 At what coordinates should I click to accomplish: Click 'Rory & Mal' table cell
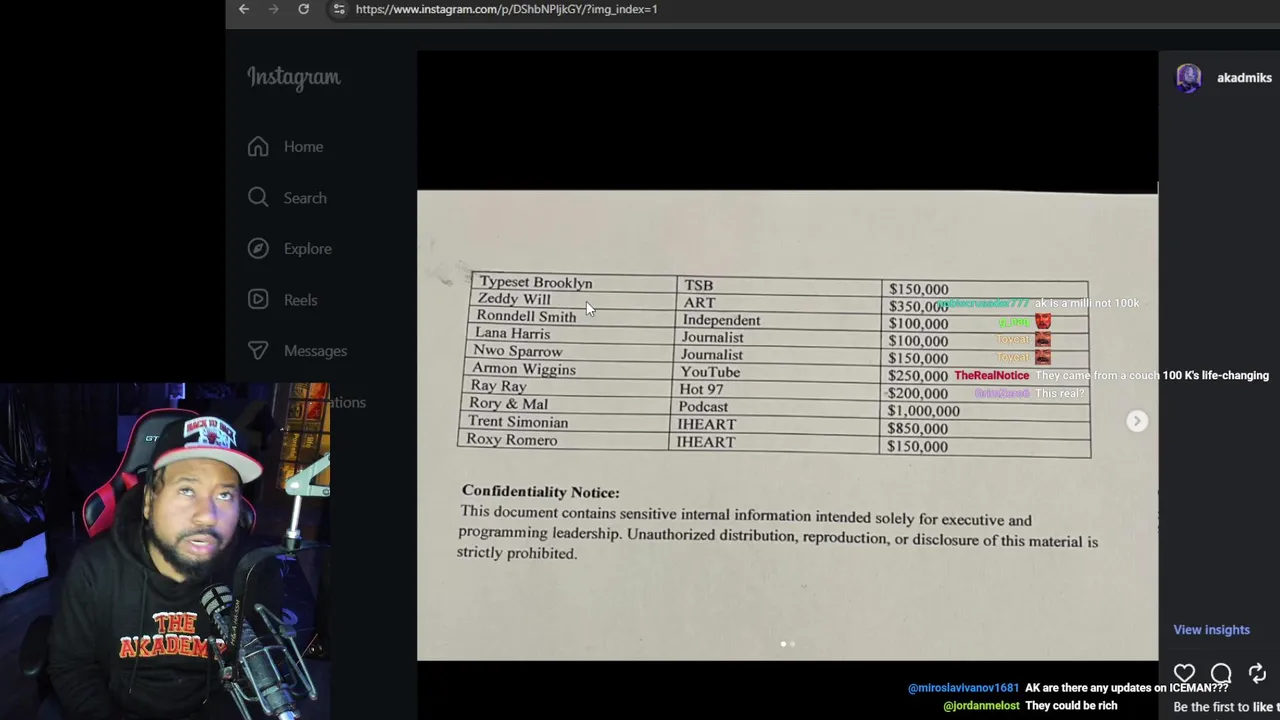[x=508, y=404]
